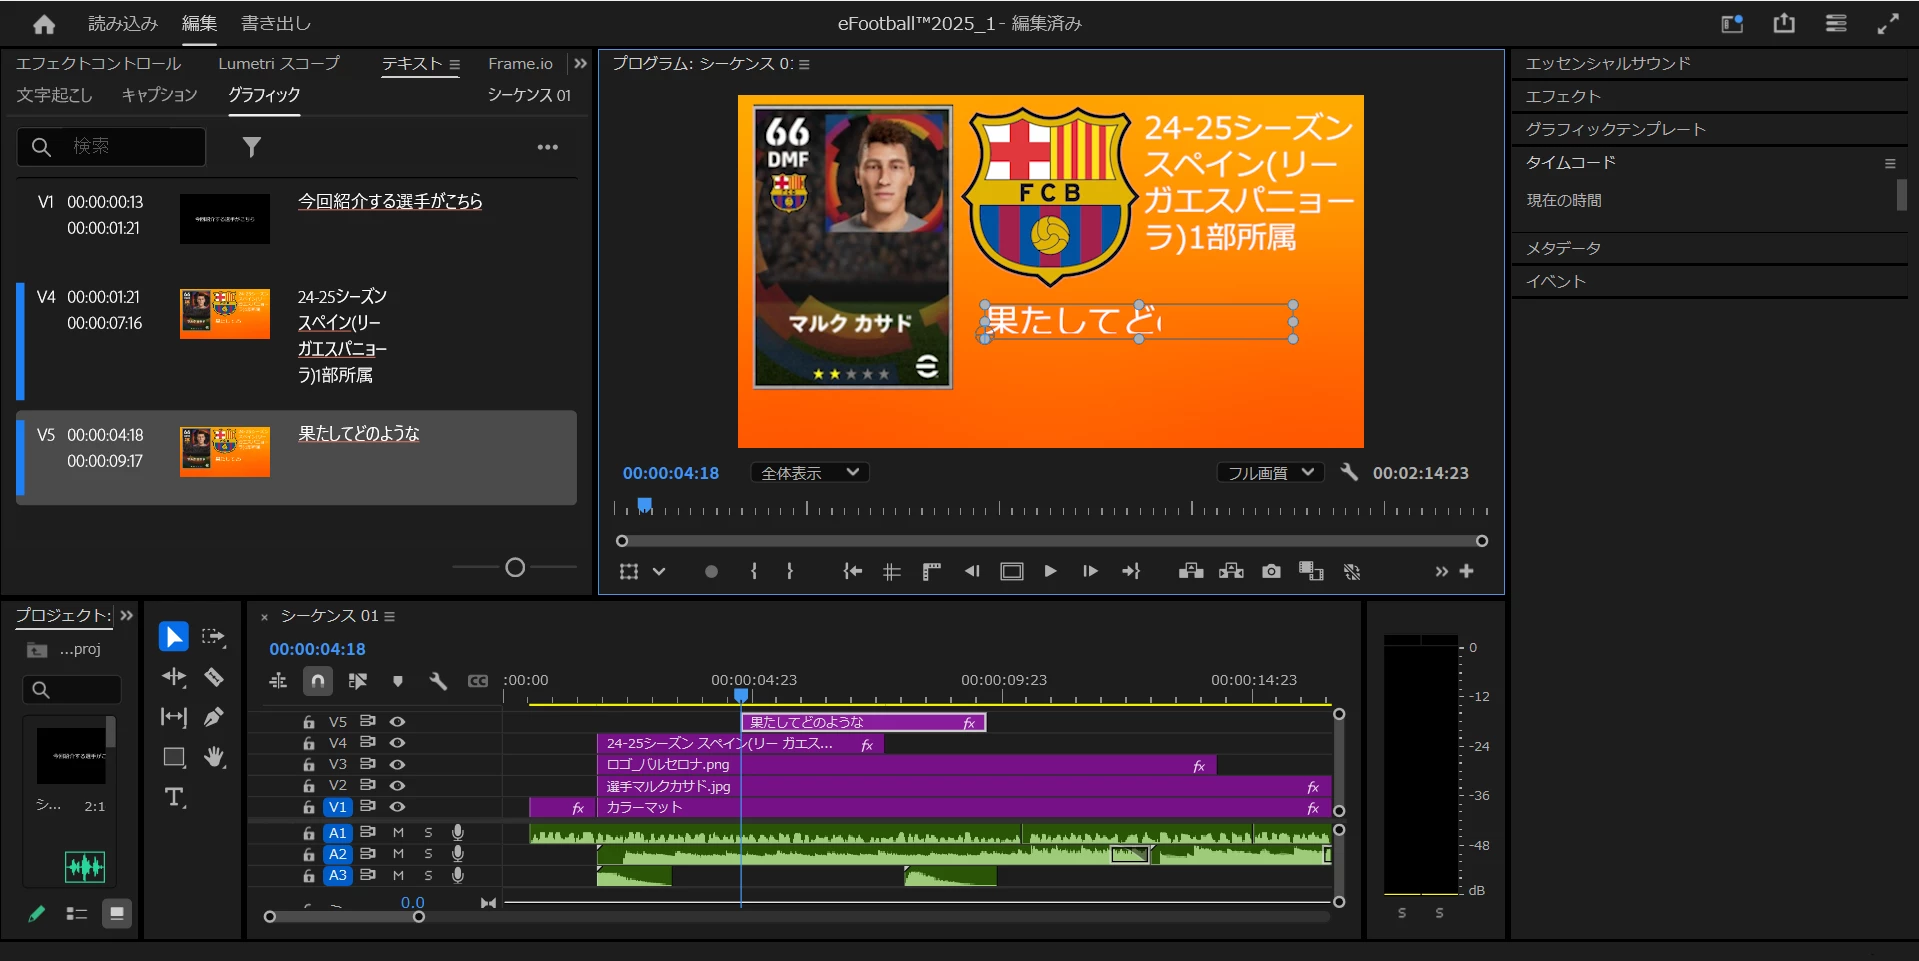The image size is (1919, 961).
Task: Open the エフェクトコントロール panel tab
Action: point(99,63)
